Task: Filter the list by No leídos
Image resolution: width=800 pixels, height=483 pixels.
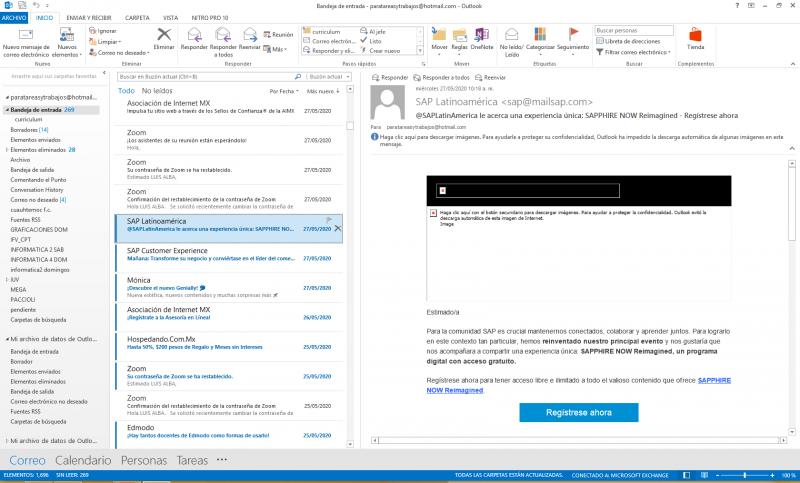Action: click(155, 91)
